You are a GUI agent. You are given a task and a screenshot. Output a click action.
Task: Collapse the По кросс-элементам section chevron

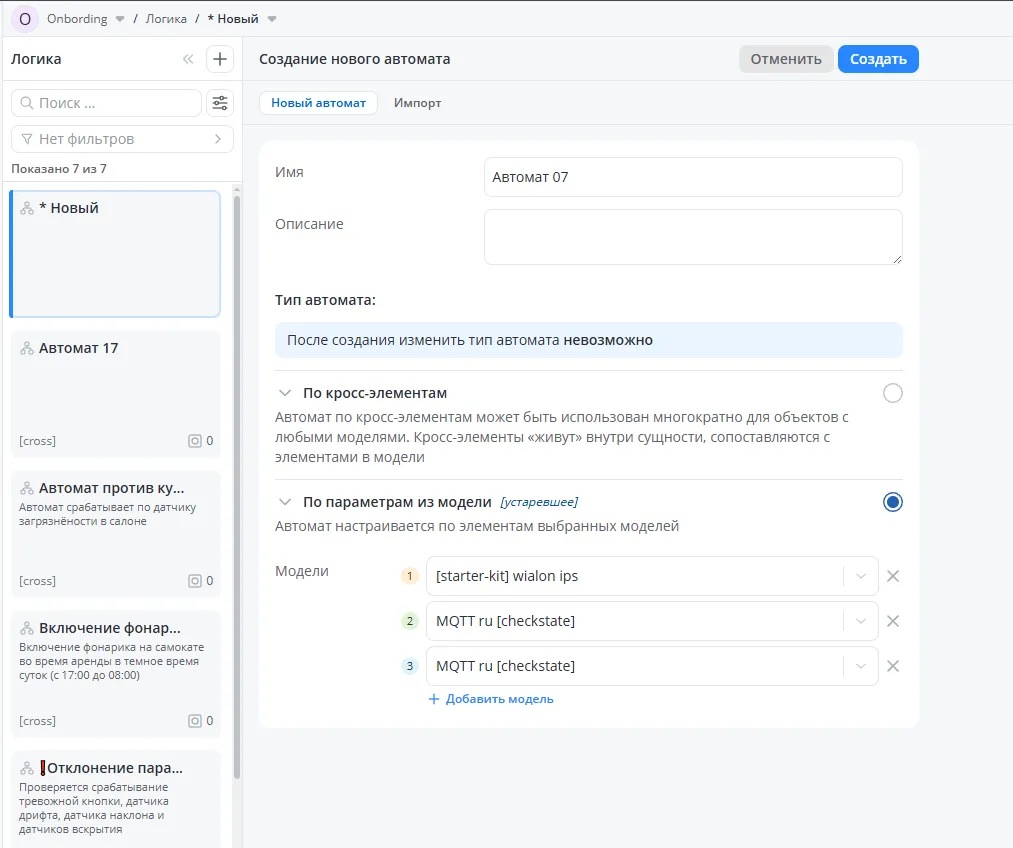285,394
